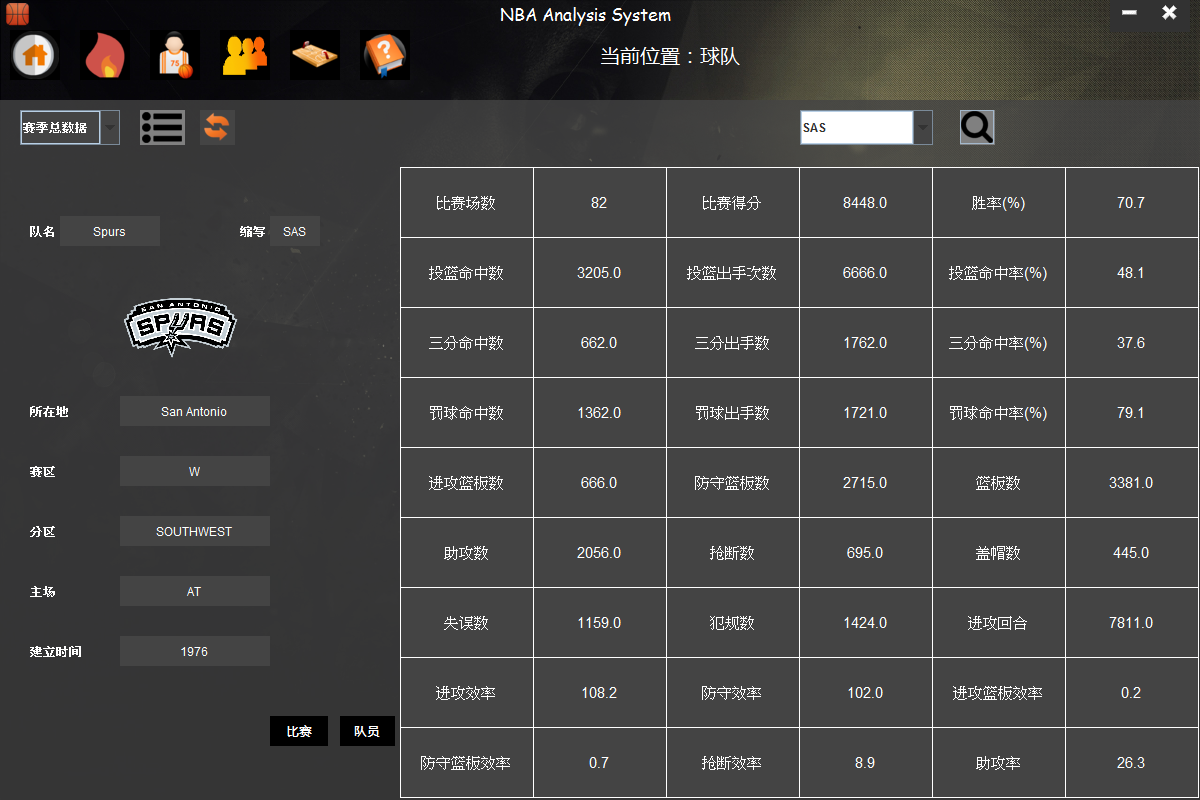Click the 进攻篮板数 label cell
The height and width of the screenshot is (800, 1200).
(x=467, y=483)
